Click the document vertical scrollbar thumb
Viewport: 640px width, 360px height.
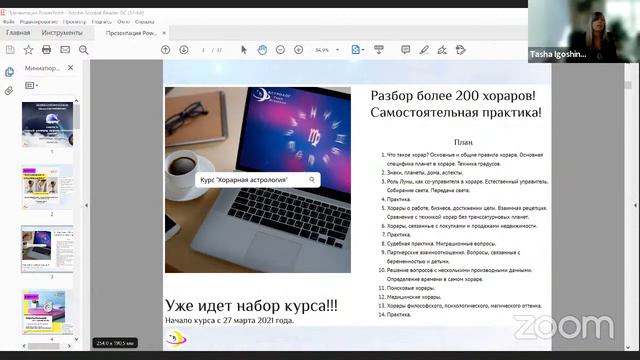pyautogui.click(x=628, y=84)
